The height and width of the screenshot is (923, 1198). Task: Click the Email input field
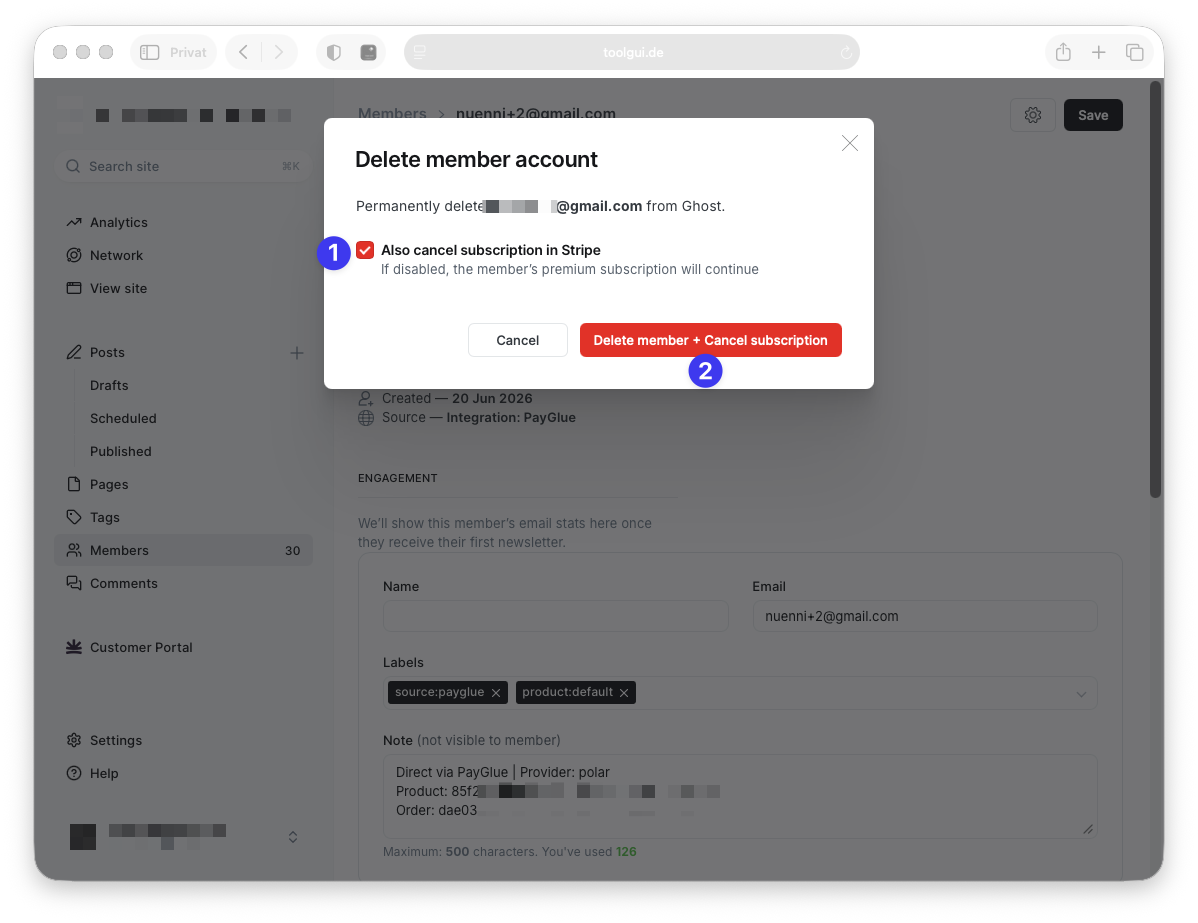click(924, 616)
